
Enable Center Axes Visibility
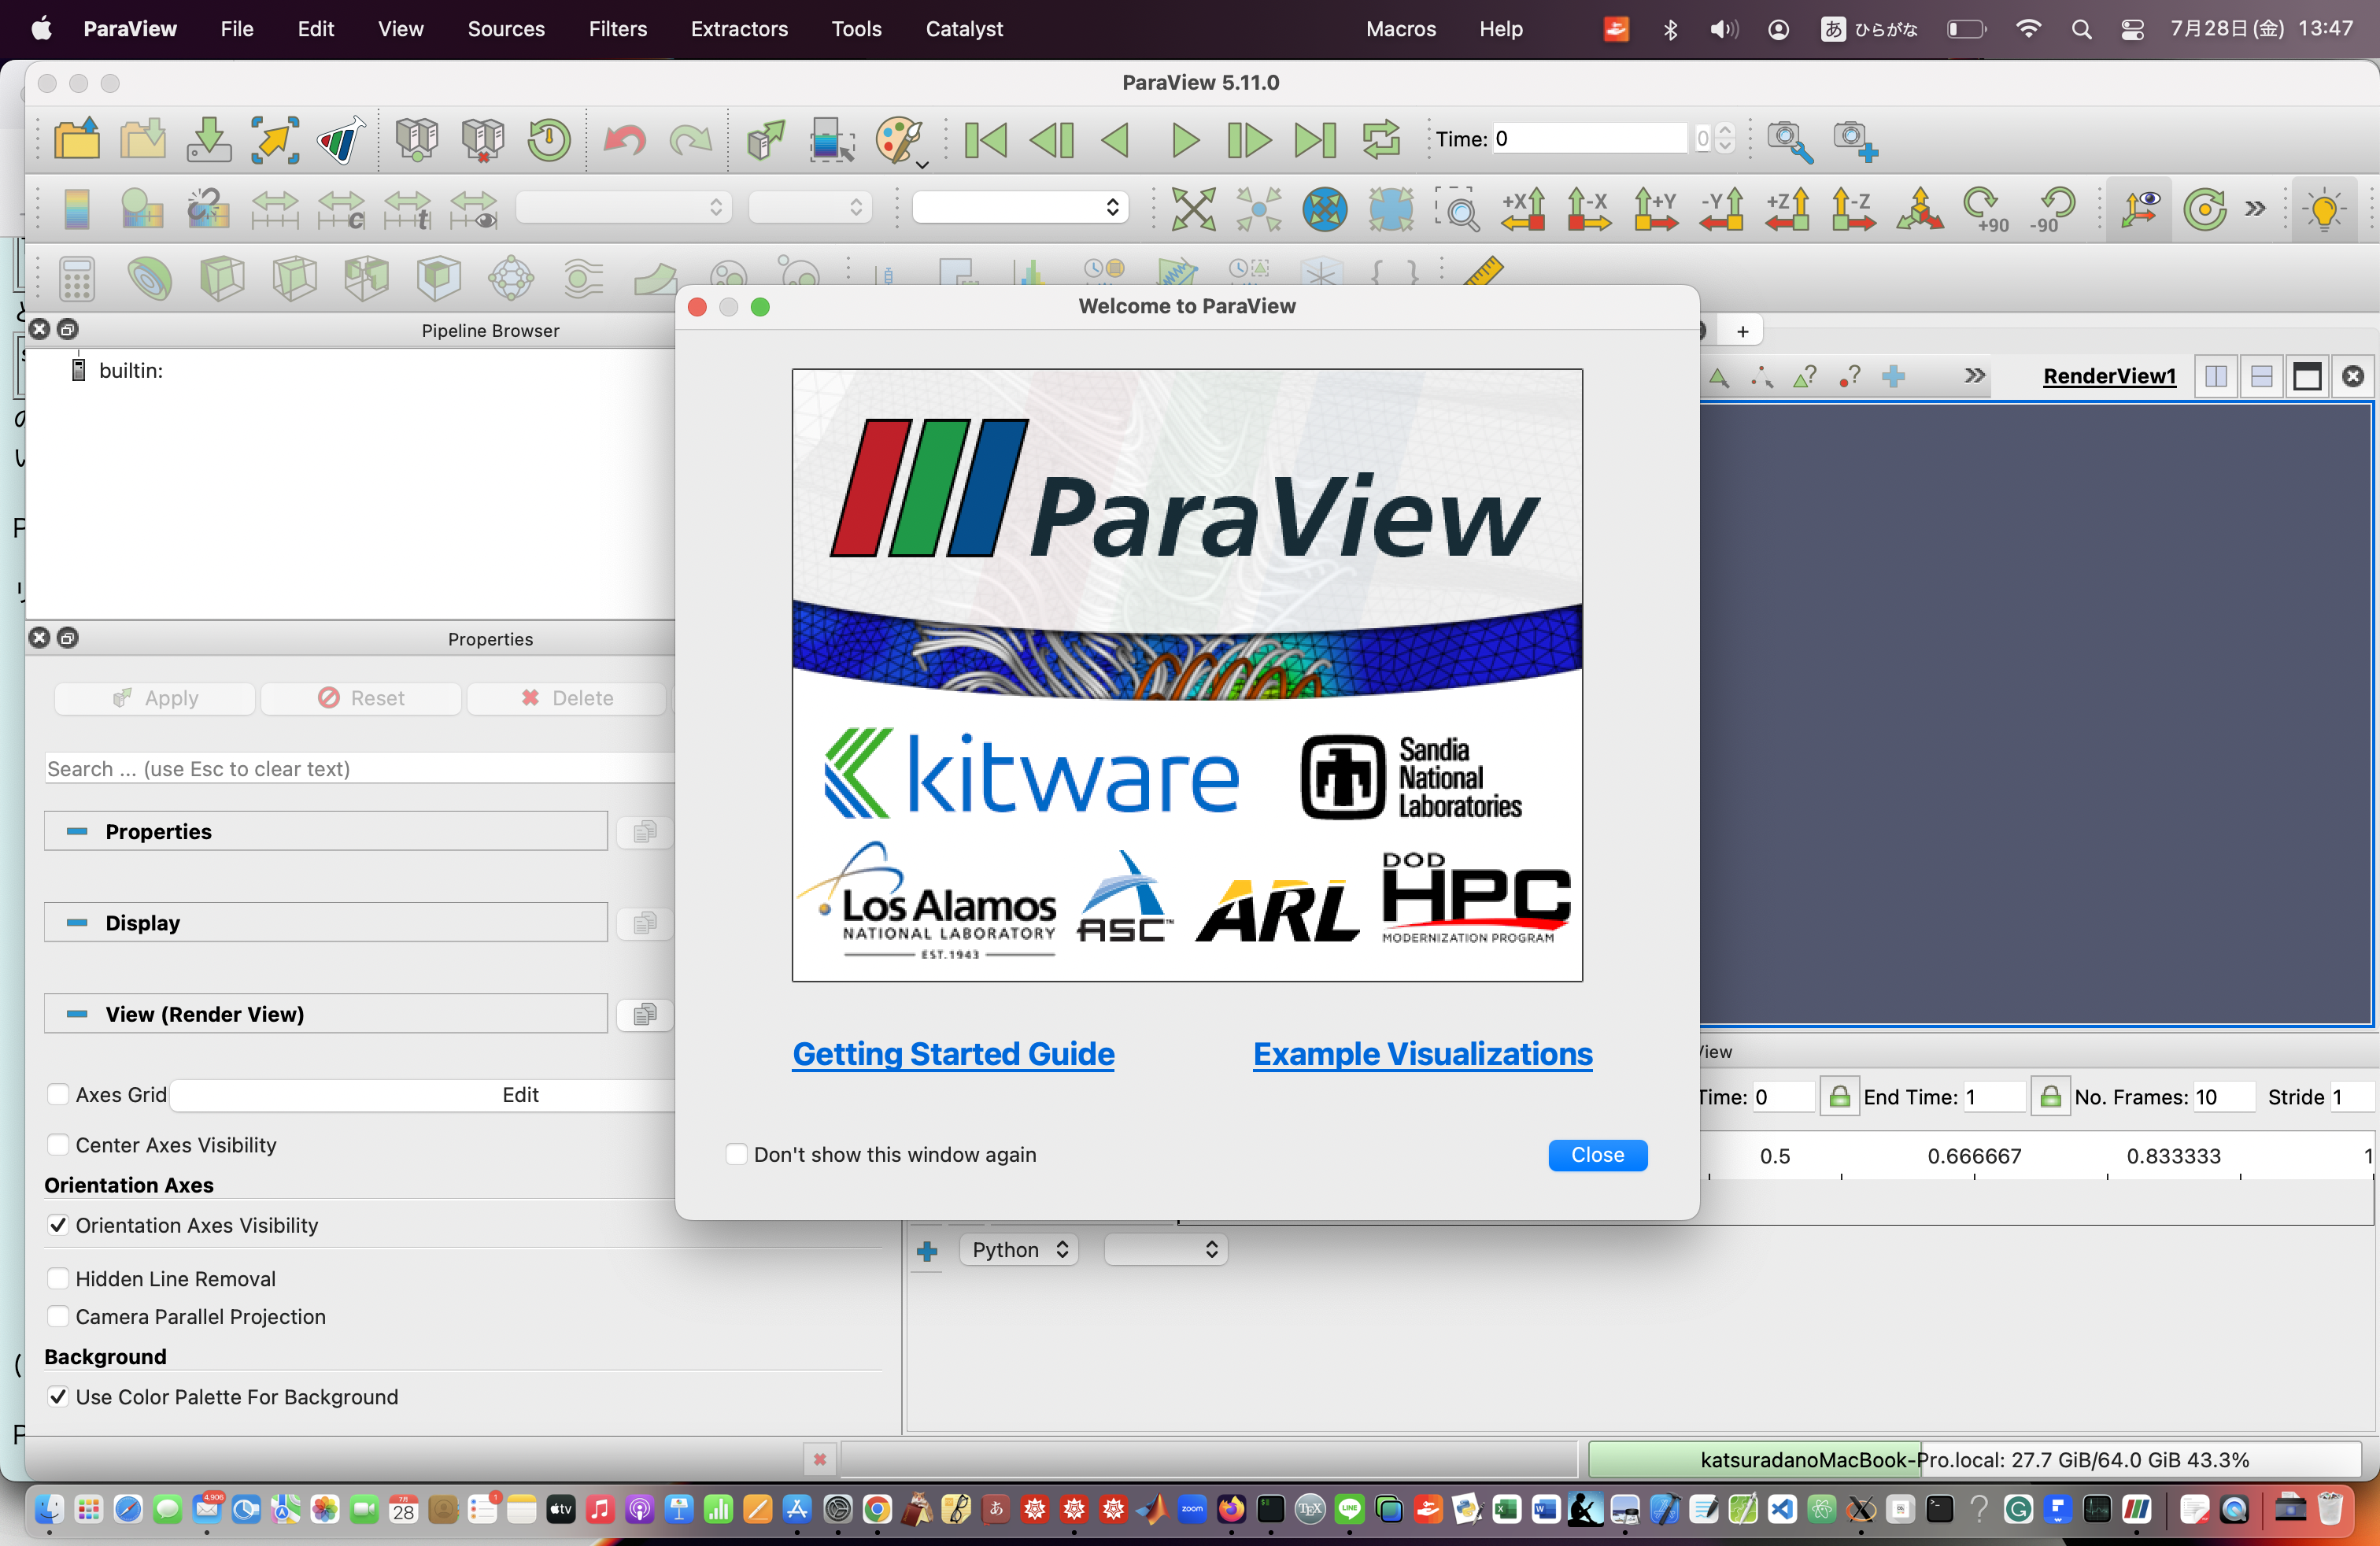[x=58, y=1144]
